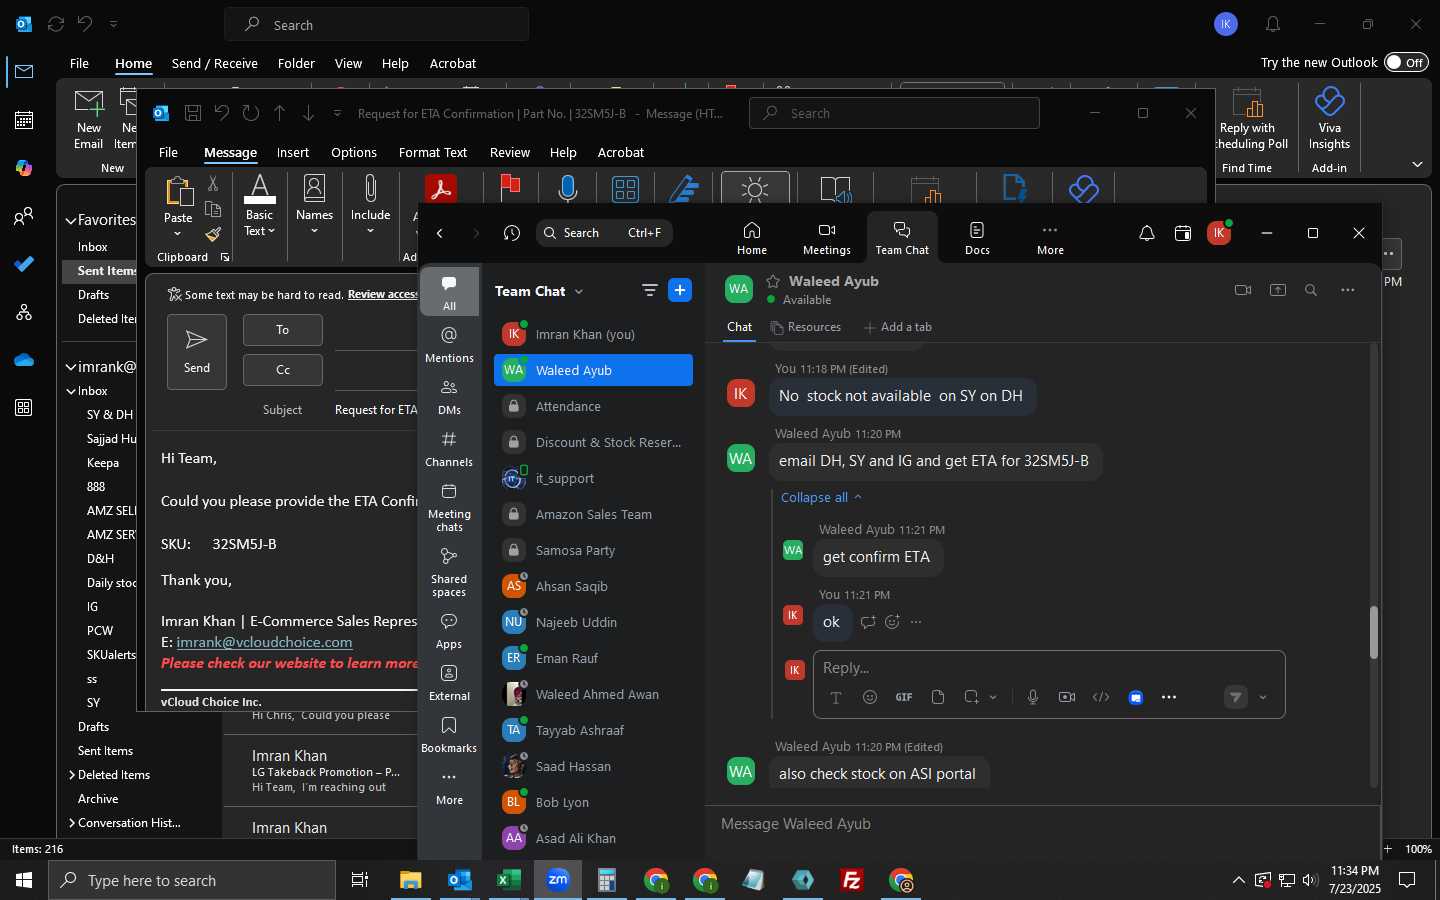This screenshot has height=900, width=1440.
Task: Open Insert tab in message window
Action: 293,152
